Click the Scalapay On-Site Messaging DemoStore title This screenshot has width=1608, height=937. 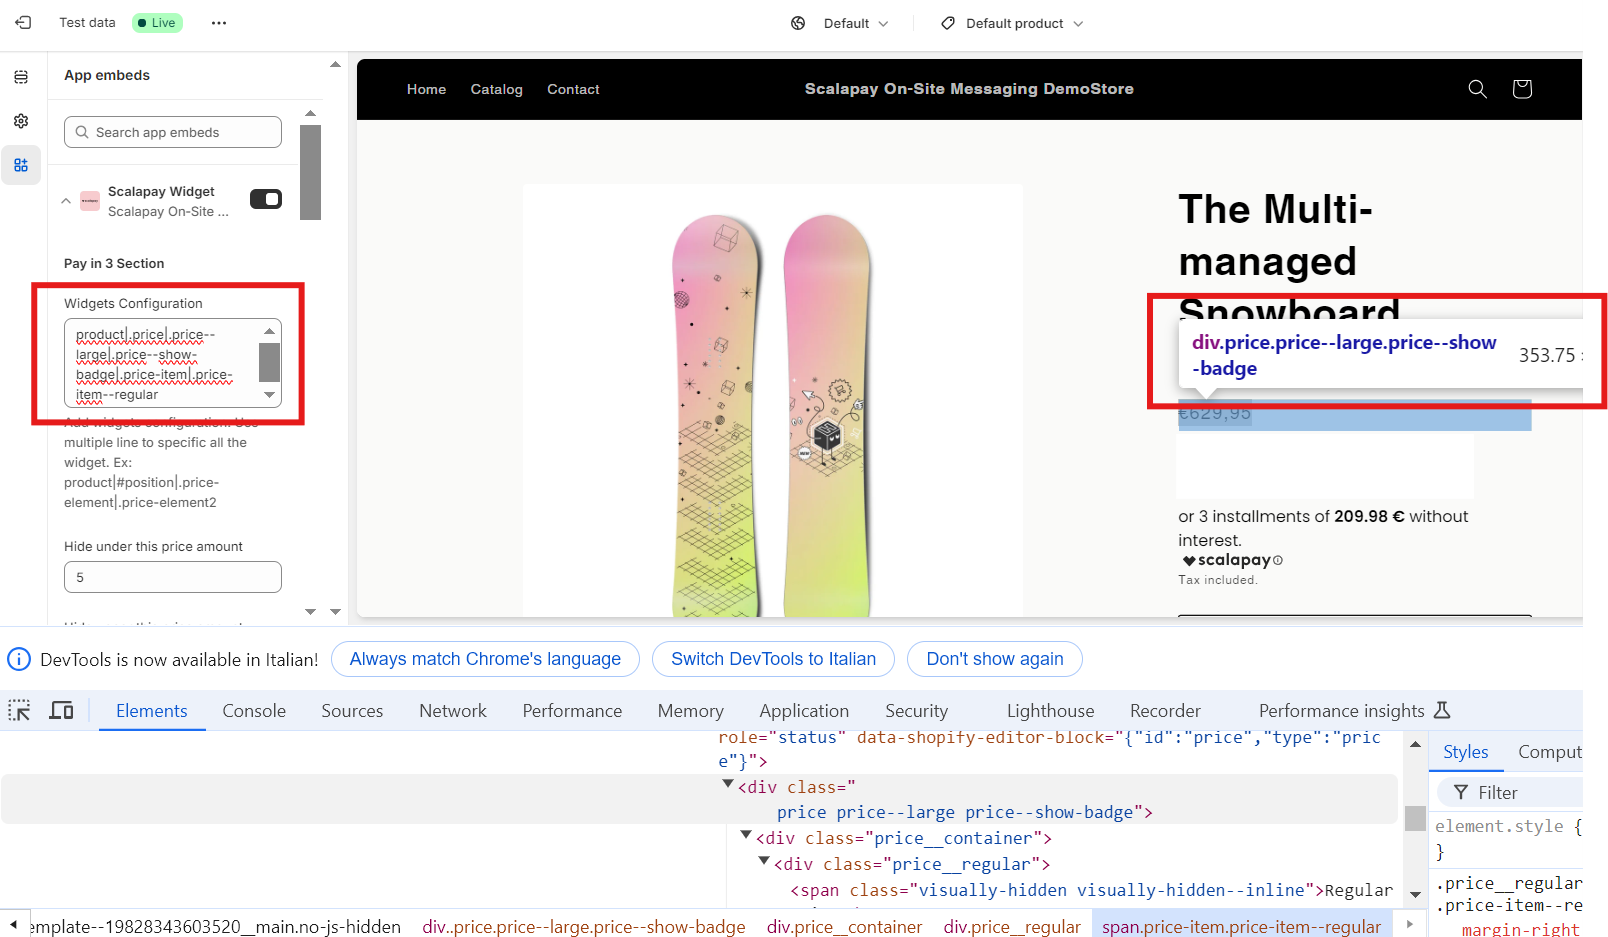point(969,89)
